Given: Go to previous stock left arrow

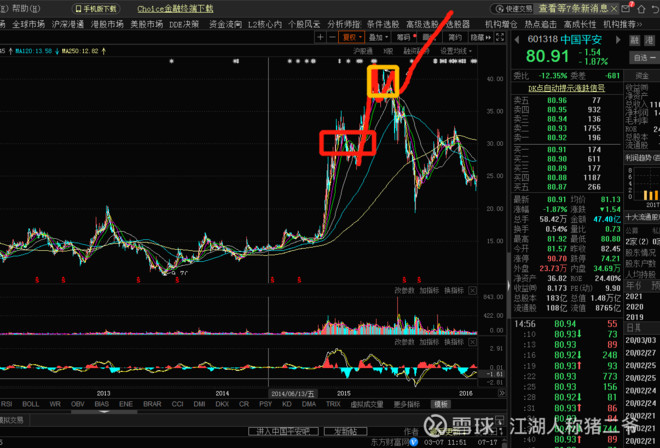Looking at the screenshot, I should [517, 40].
